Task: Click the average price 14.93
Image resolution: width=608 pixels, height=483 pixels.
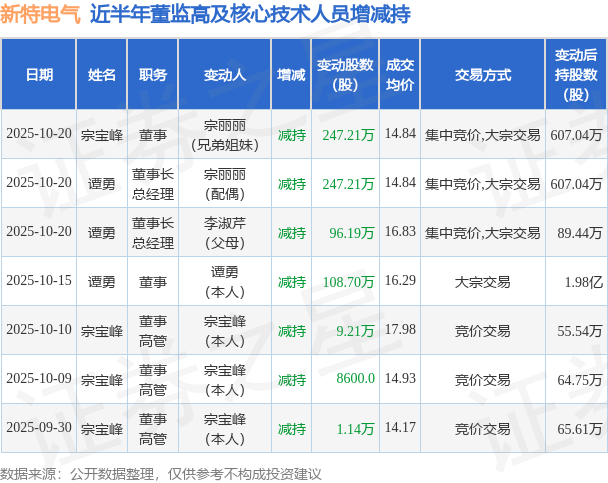Action: click(x=400, y=378)
